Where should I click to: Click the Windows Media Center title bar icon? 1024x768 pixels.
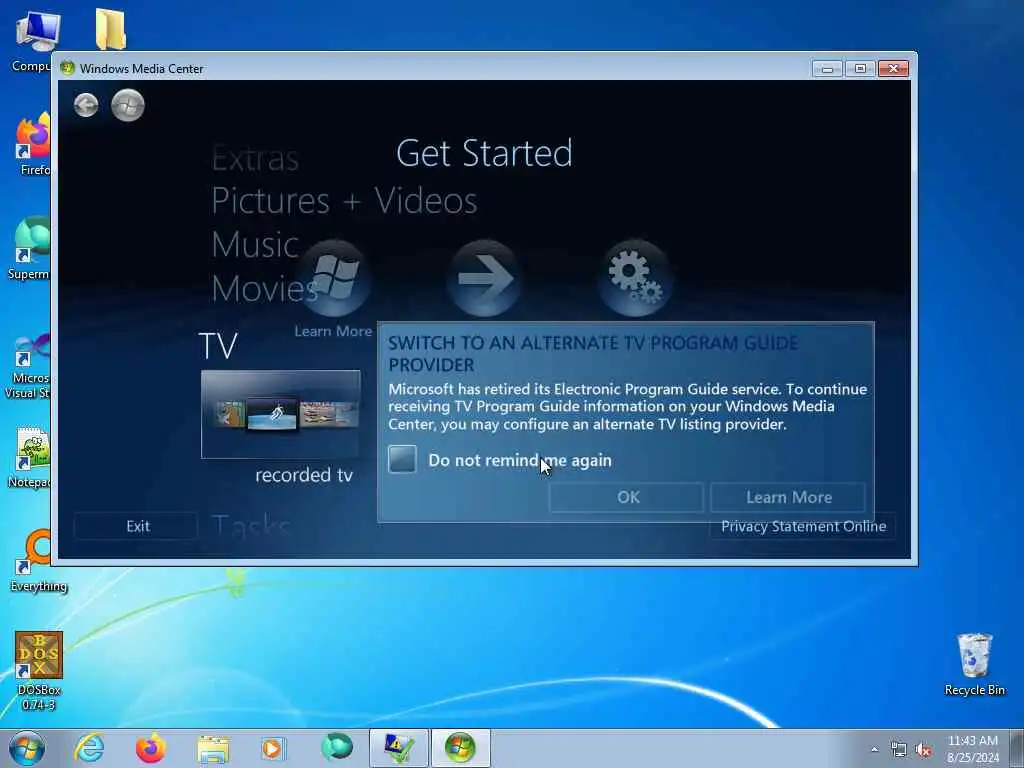(x=67, y=68)
